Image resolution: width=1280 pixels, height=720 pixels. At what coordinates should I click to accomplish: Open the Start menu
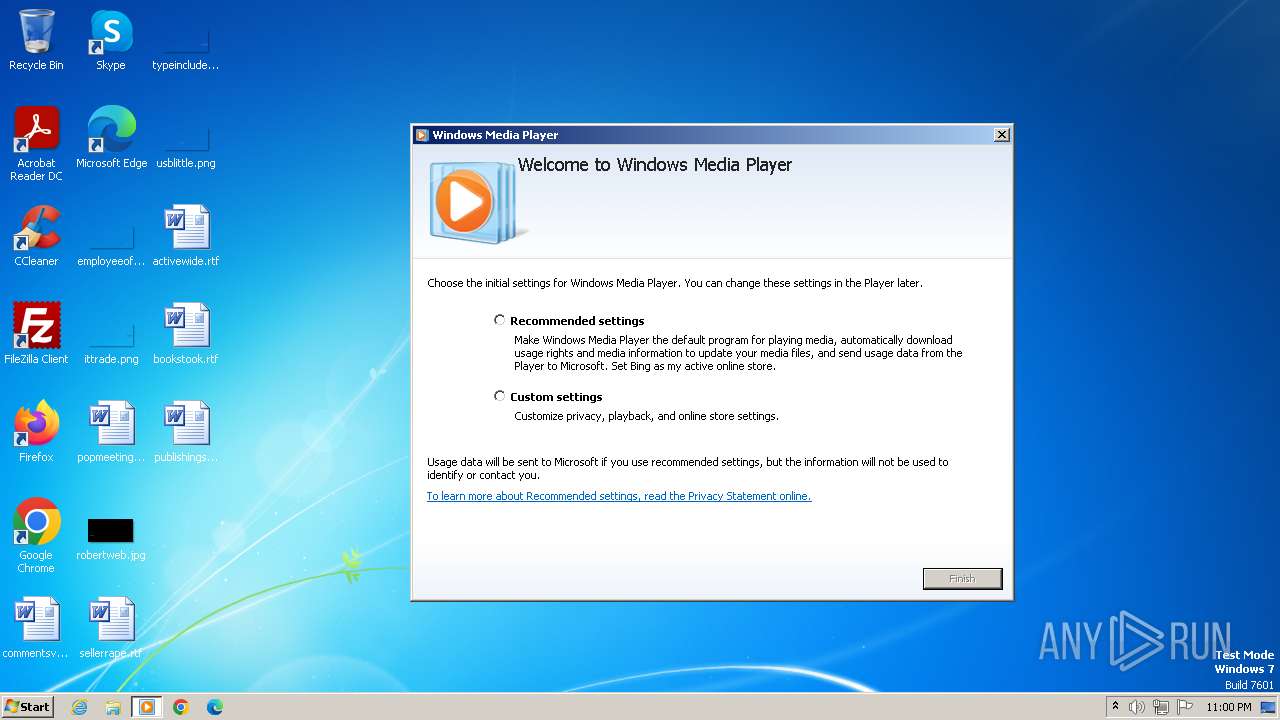(27, 707)
